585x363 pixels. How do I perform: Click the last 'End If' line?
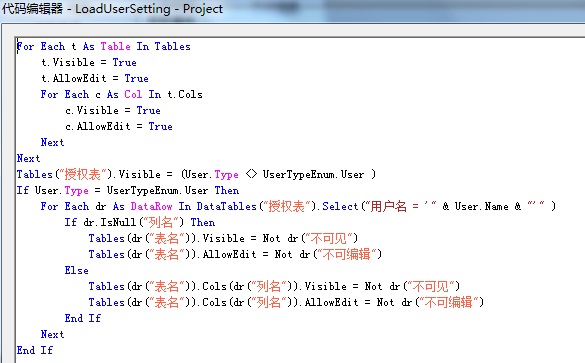[35, 350]
